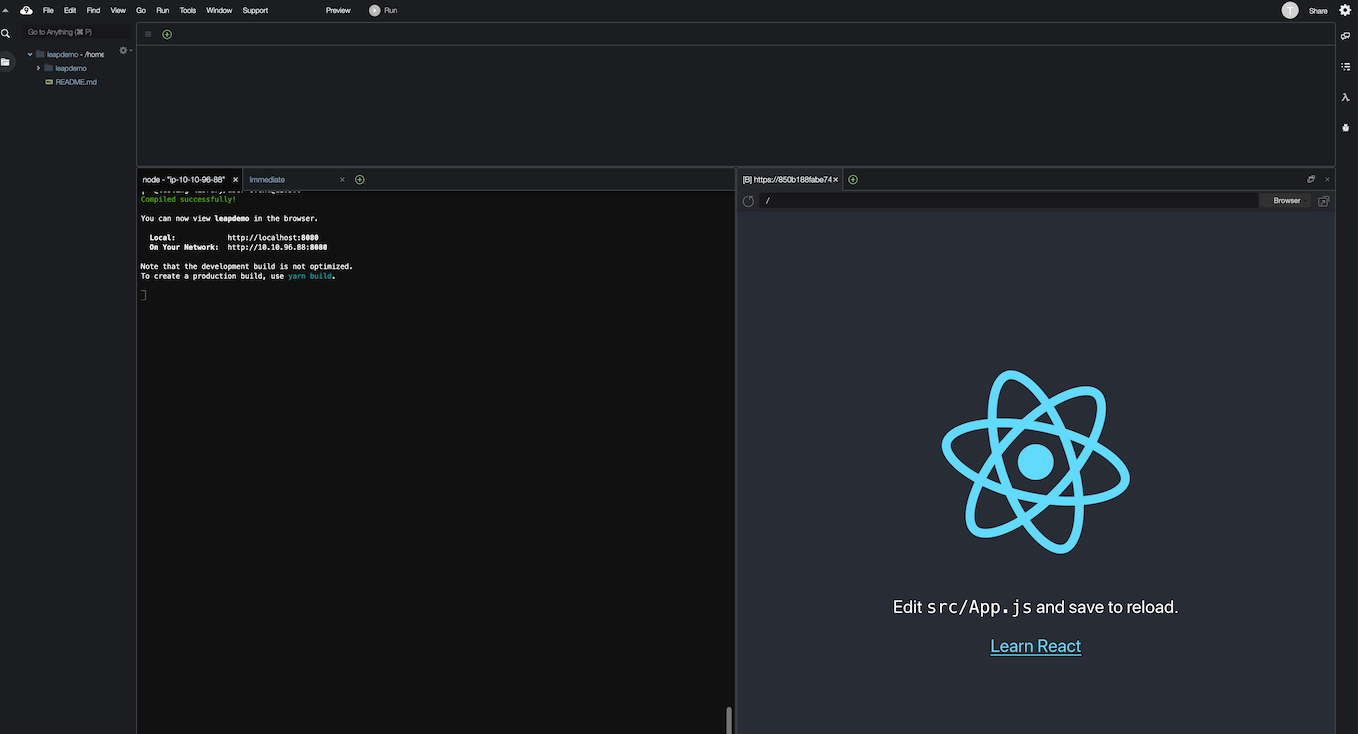Click the Learn React link

(x=1035, y=646)
